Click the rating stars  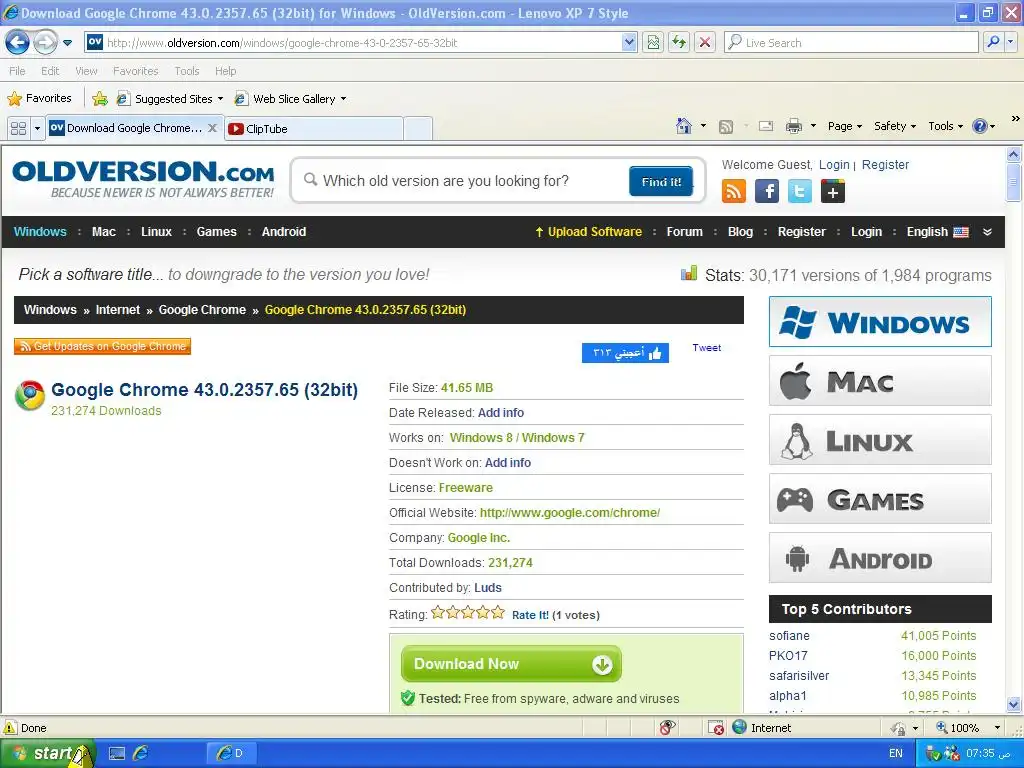pos(468,613)
